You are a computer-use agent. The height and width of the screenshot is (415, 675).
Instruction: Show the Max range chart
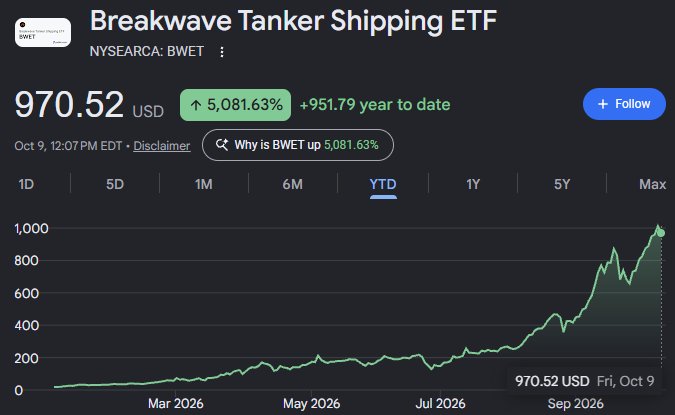point(653,184)
